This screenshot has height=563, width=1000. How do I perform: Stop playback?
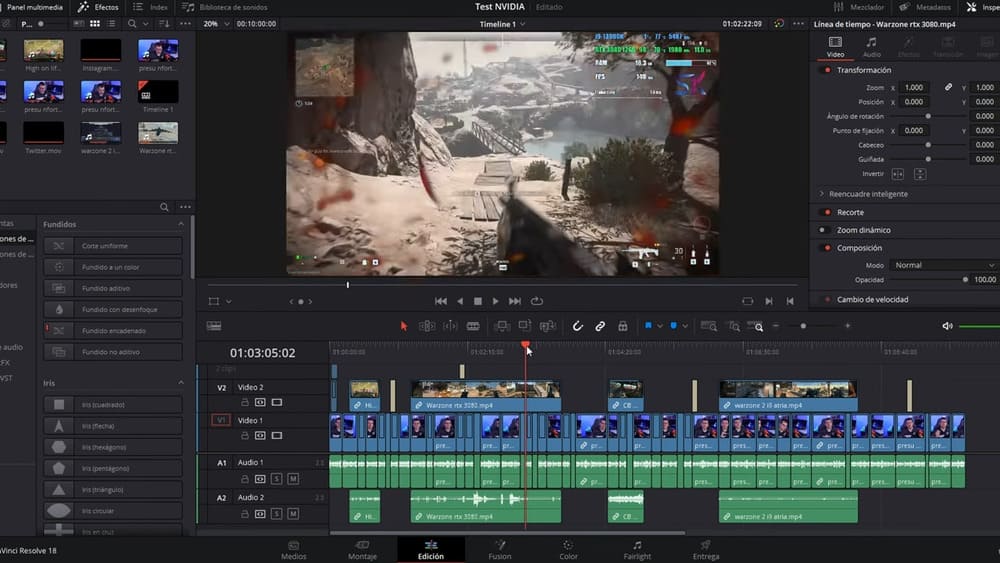pyautogui.click(x=478, y=301)
